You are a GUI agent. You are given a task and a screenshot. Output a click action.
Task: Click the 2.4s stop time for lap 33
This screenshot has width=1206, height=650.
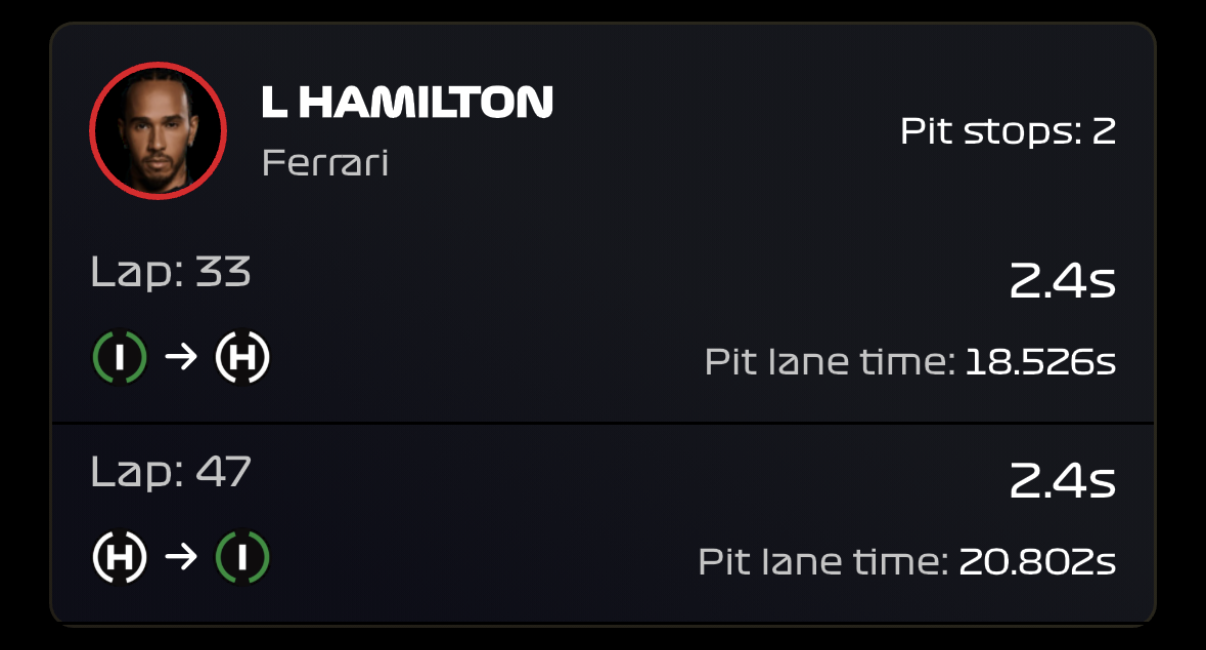coord(1062,283)
